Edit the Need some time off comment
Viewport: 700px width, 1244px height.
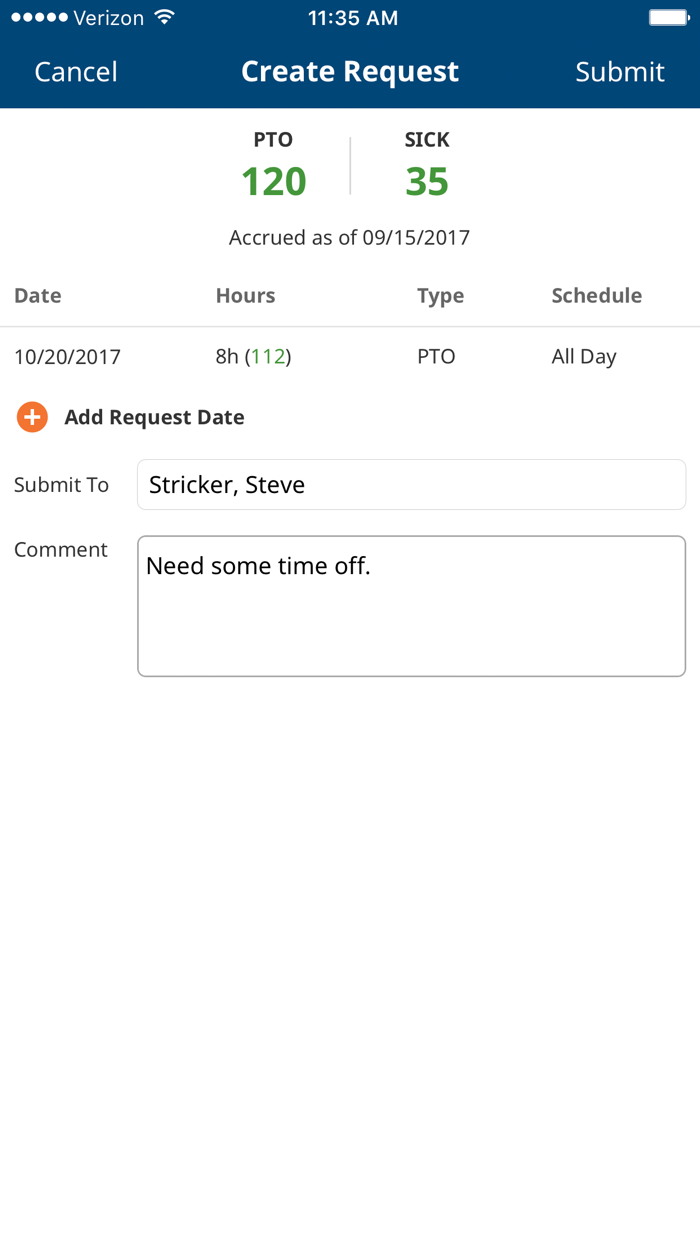tap(411, 605)
